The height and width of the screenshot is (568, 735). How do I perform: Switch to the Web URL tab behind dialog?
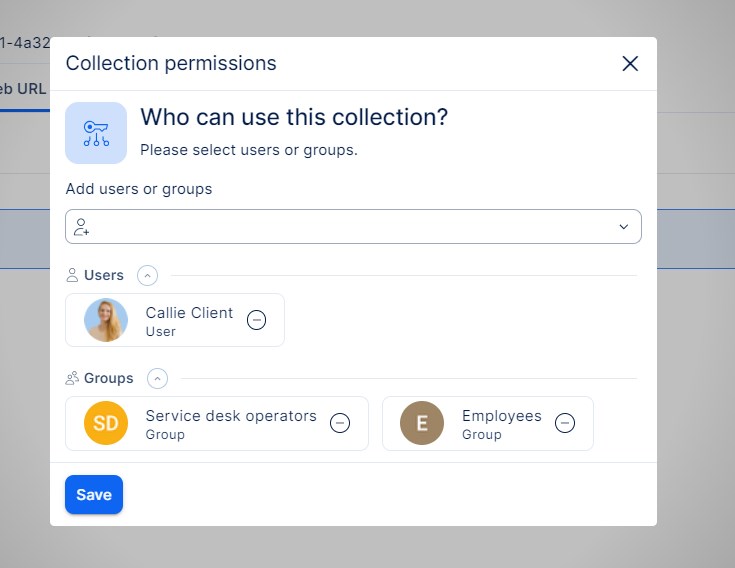pos(24,88)
